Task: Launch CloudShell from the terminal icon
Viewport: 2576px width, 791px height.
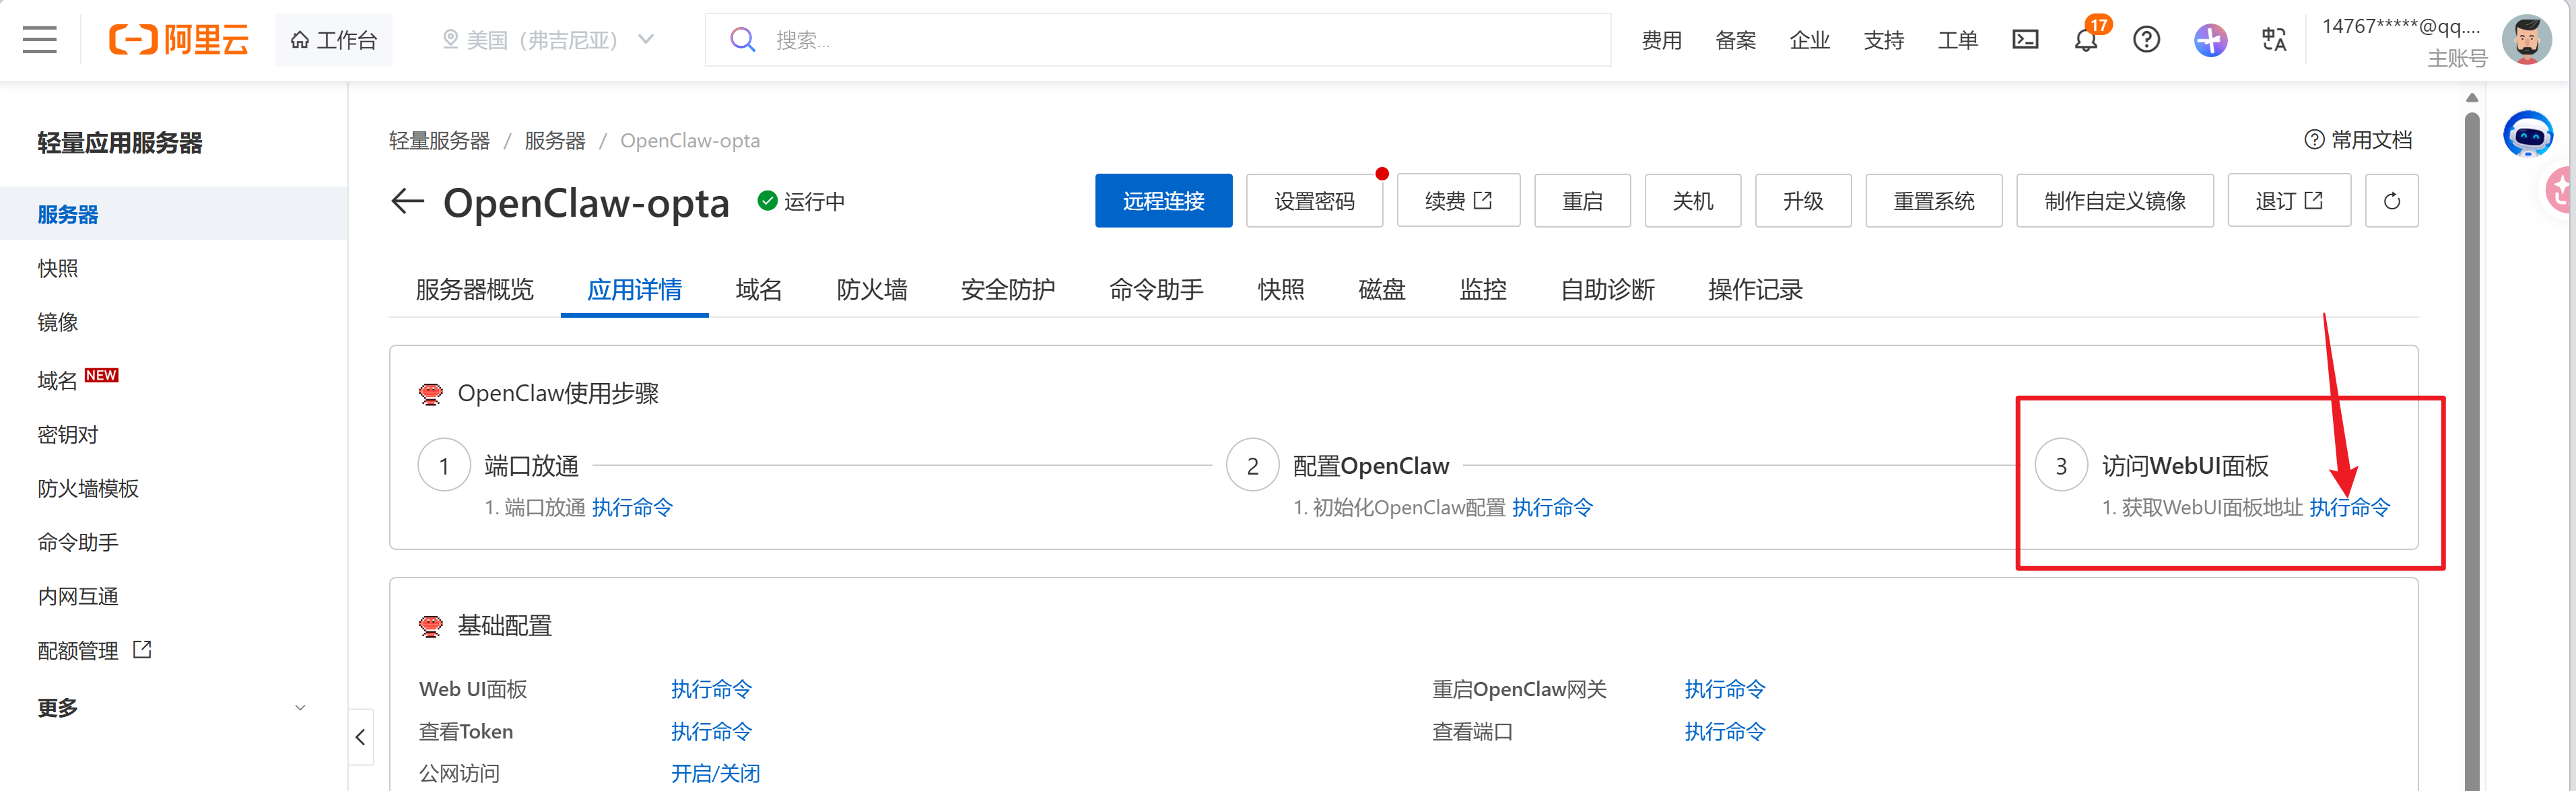Action: (x=2026, y=39)
